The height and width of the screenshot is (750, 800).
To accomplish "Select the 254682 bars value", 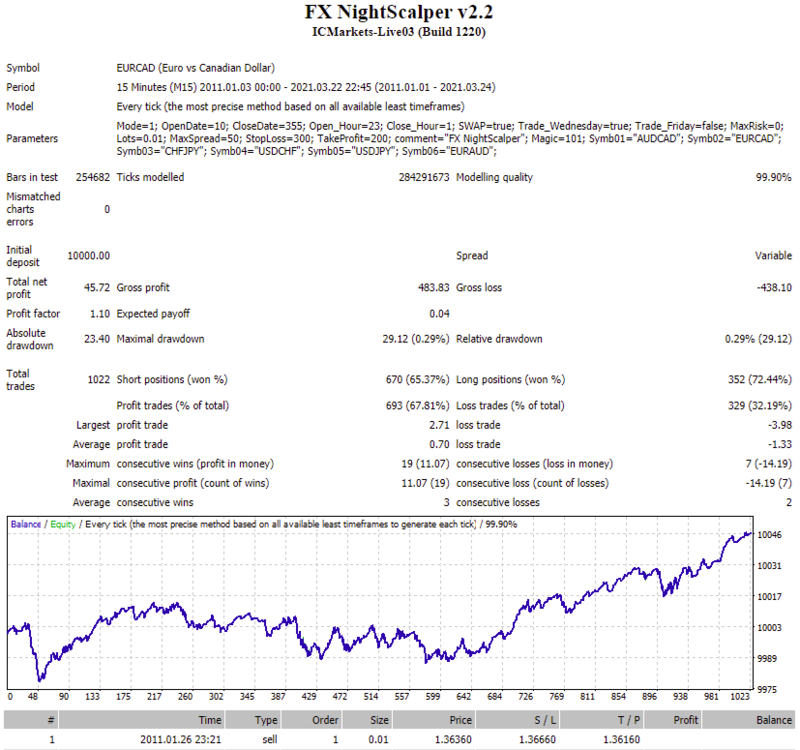I will pyautogui.click(x=93, y=177).
